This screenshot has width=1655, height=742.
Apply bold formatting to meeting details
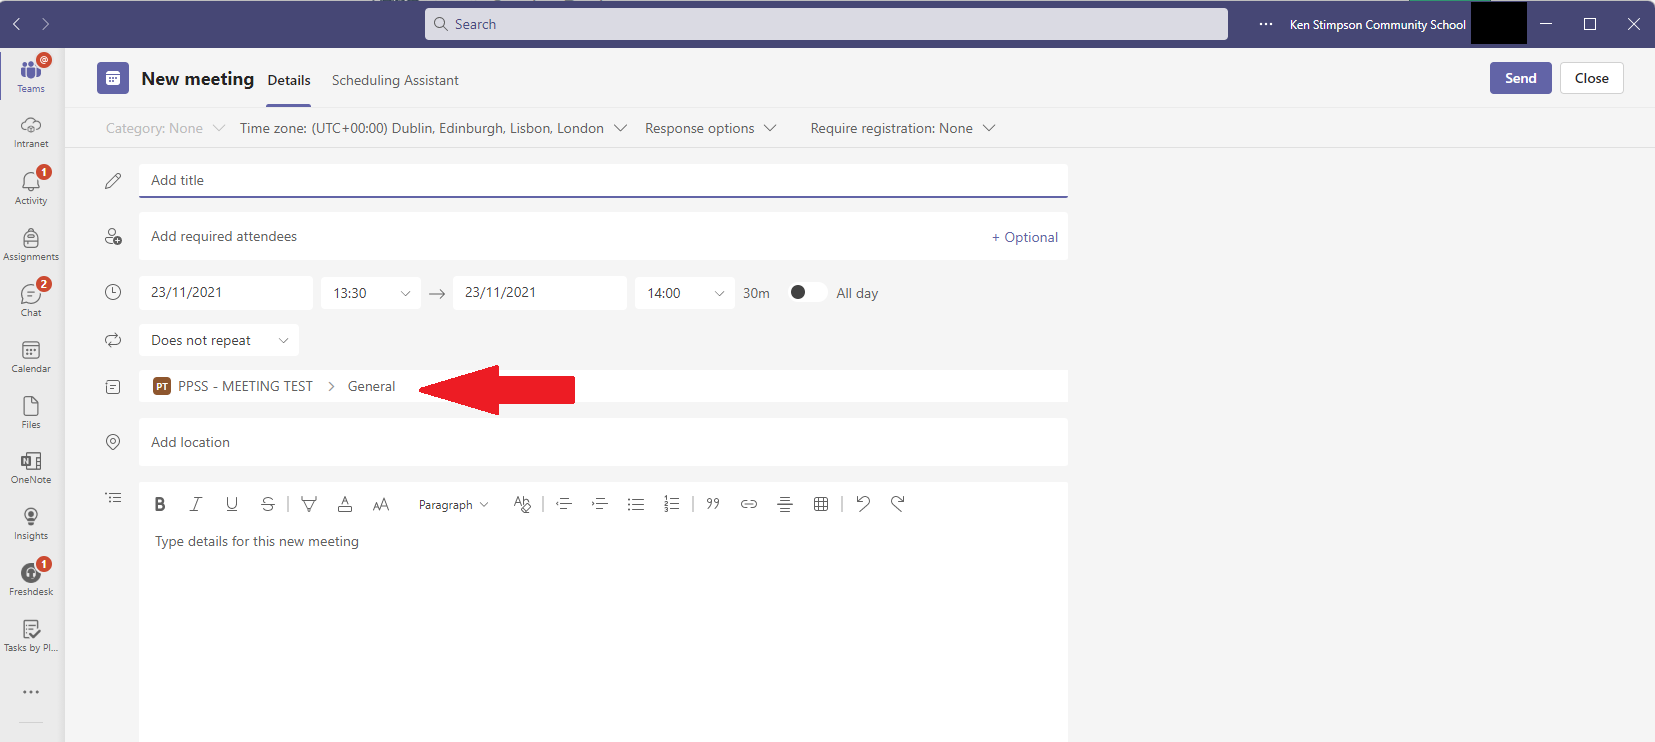pos(160,504)
